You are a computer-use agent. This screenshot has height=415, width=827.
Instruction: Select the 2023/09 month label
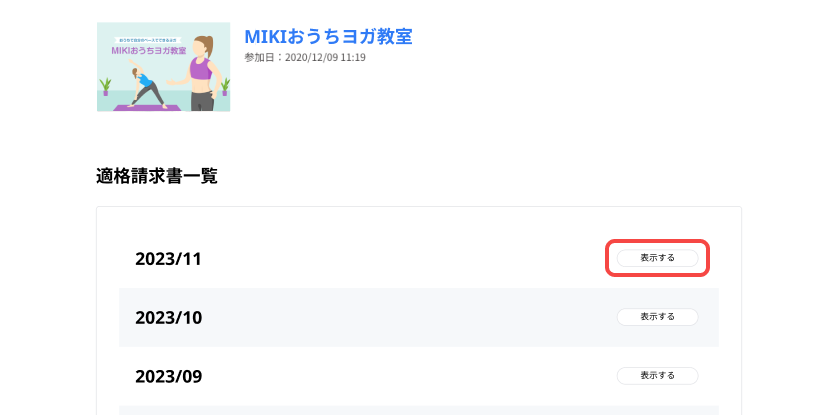(x=168, y=377)
